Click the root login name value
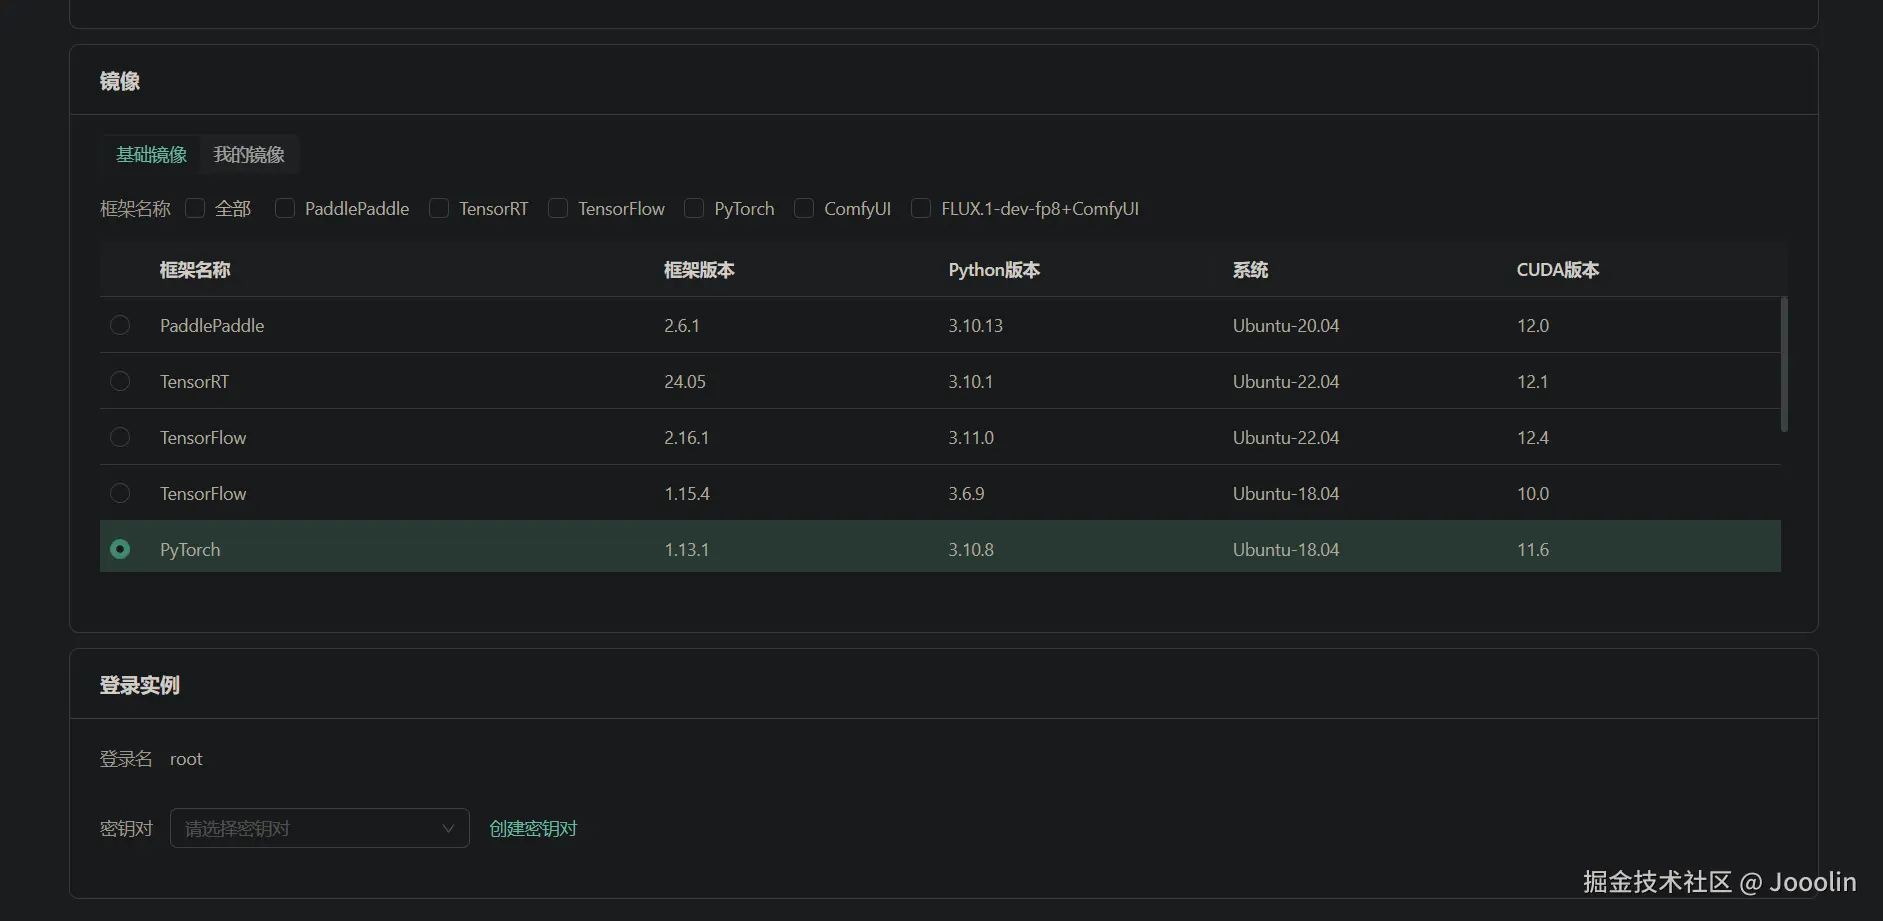 [186, 759]
